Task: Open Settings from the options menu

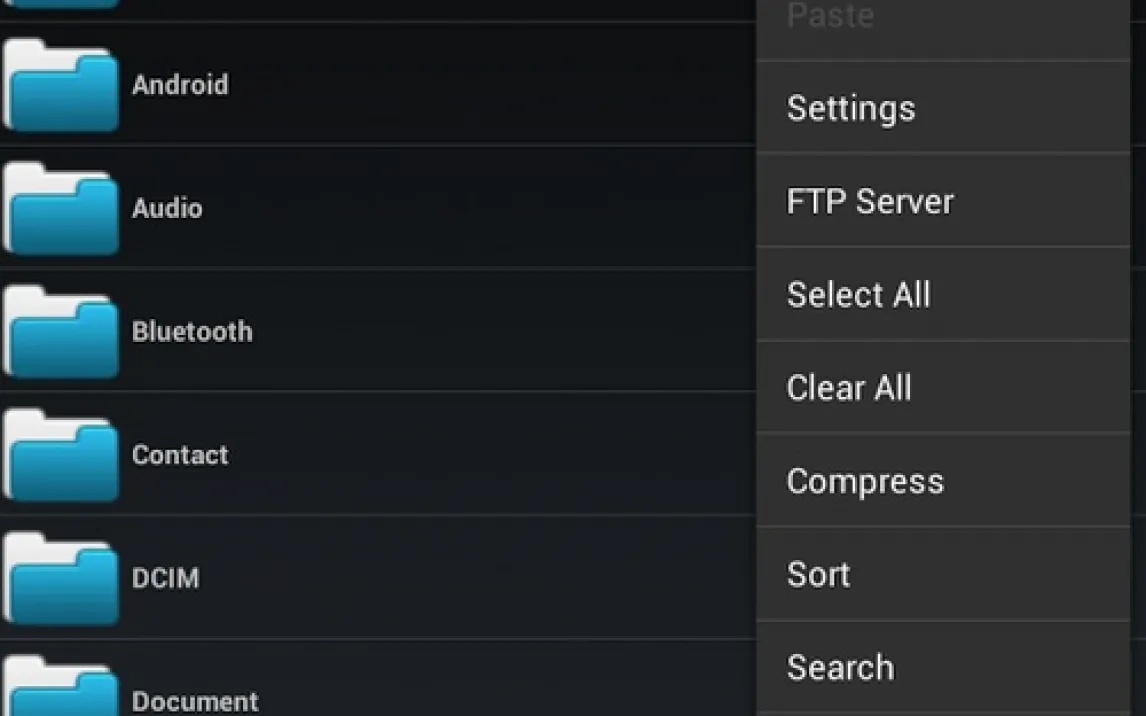Action: click(x=850, y=108)
